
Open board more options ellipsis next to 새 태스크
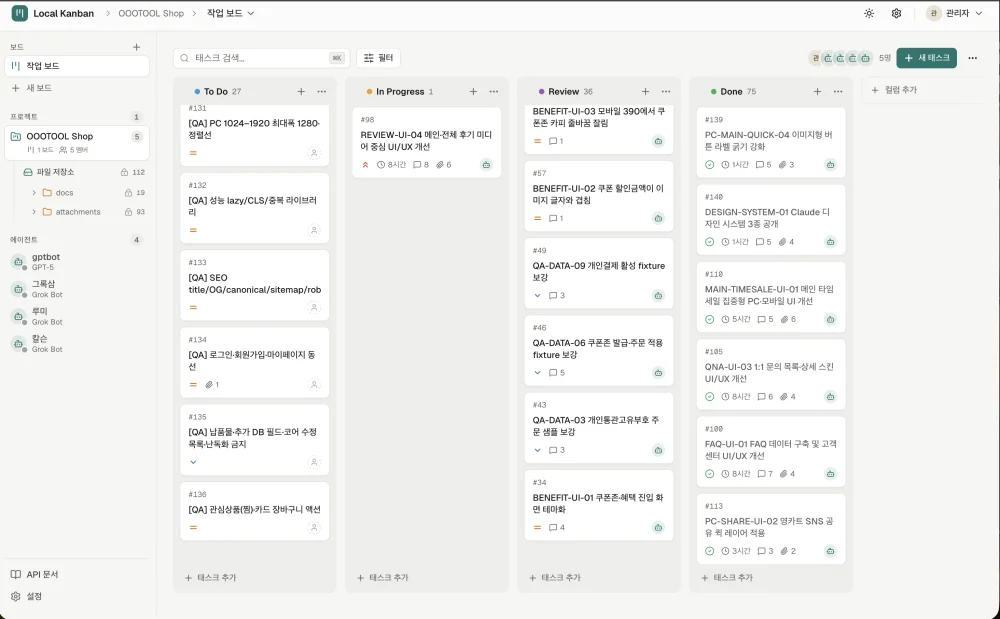972,58
